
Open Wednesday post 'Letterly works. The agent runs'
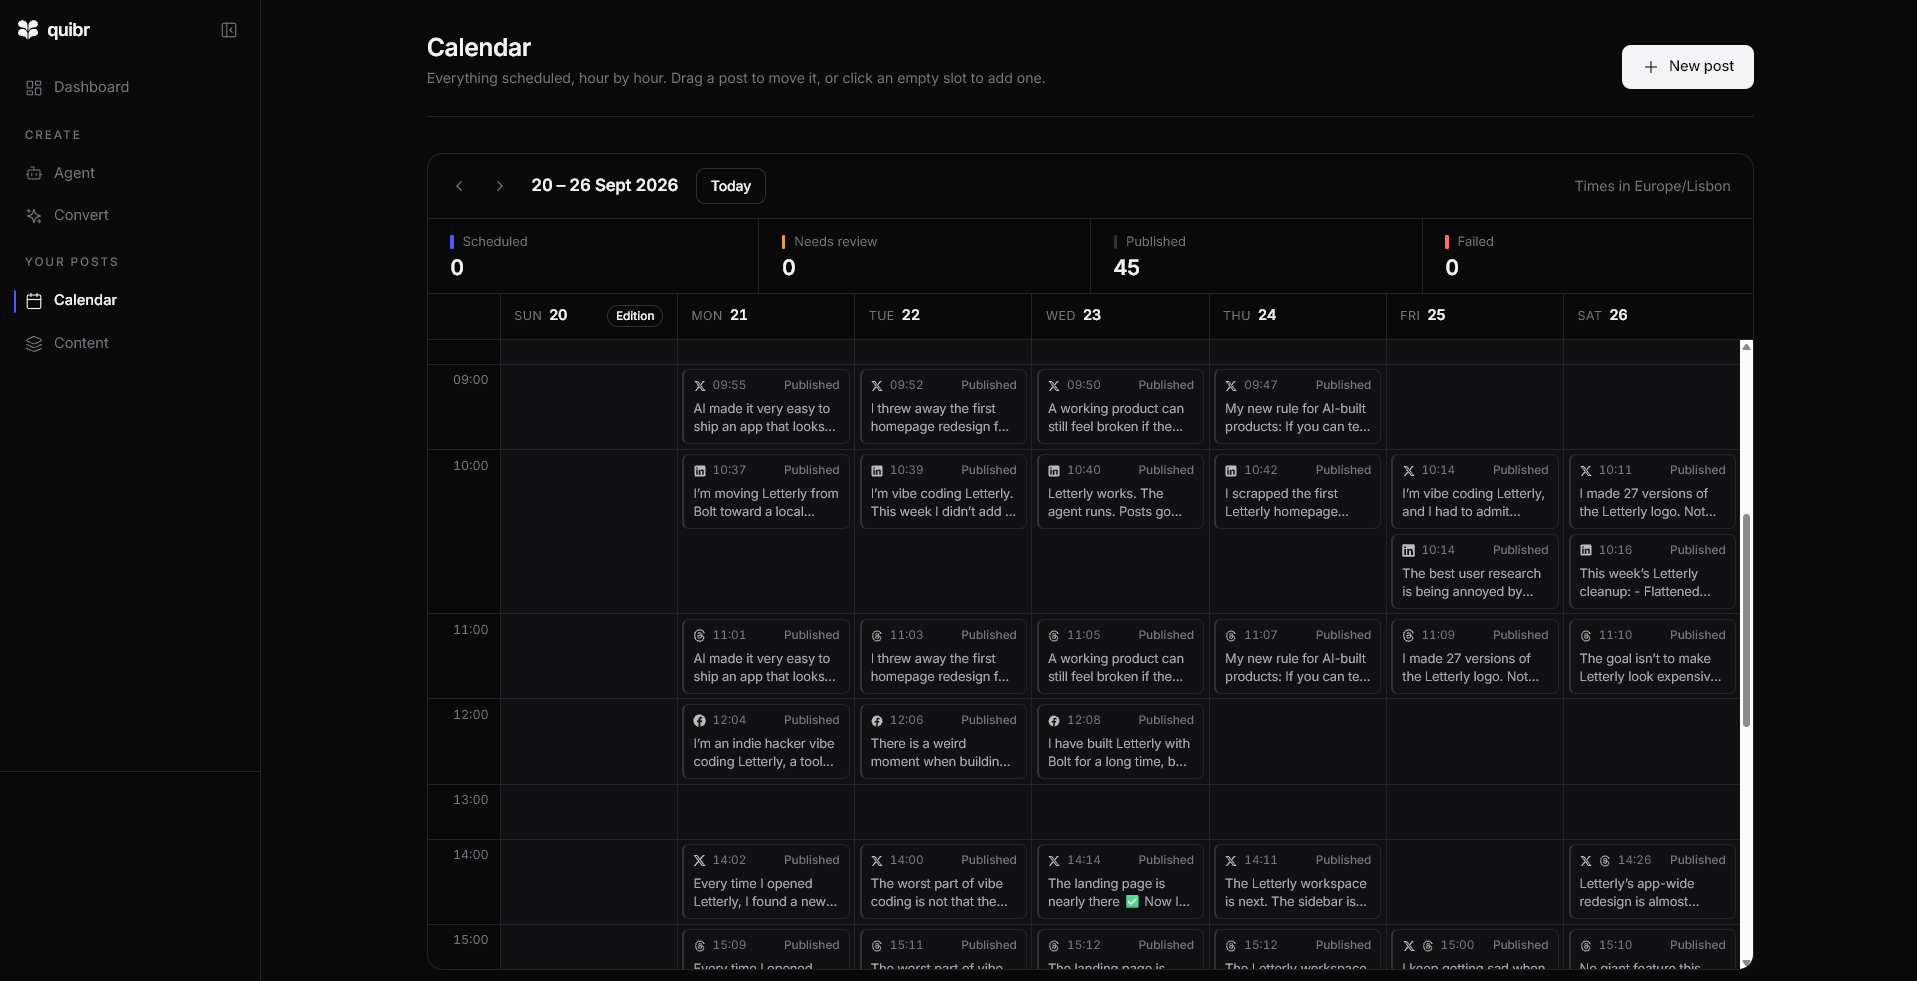[1120, 491]
